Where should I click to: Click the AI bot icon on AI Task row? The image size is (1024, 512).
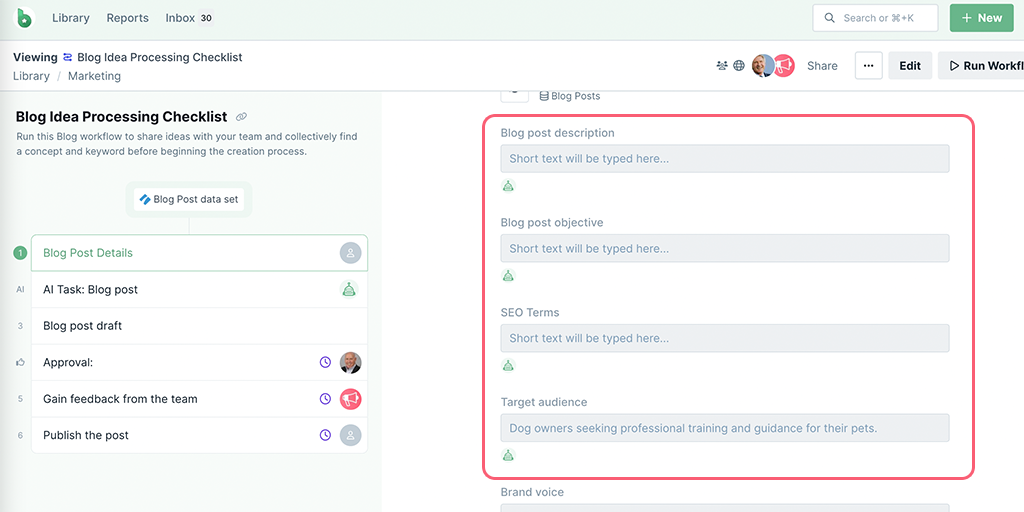click(350, 289)
